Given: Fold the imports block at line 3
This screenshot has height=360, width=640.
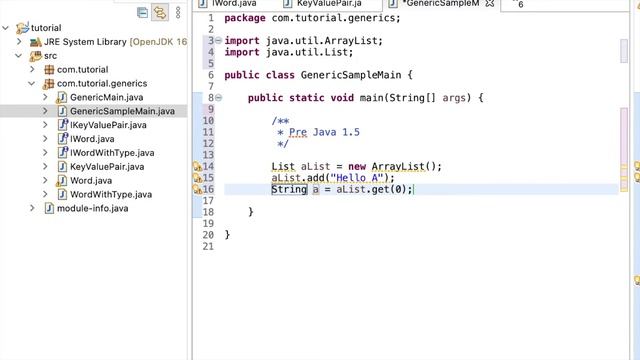Looking at the screenshot, I should (x=218, y=40).
